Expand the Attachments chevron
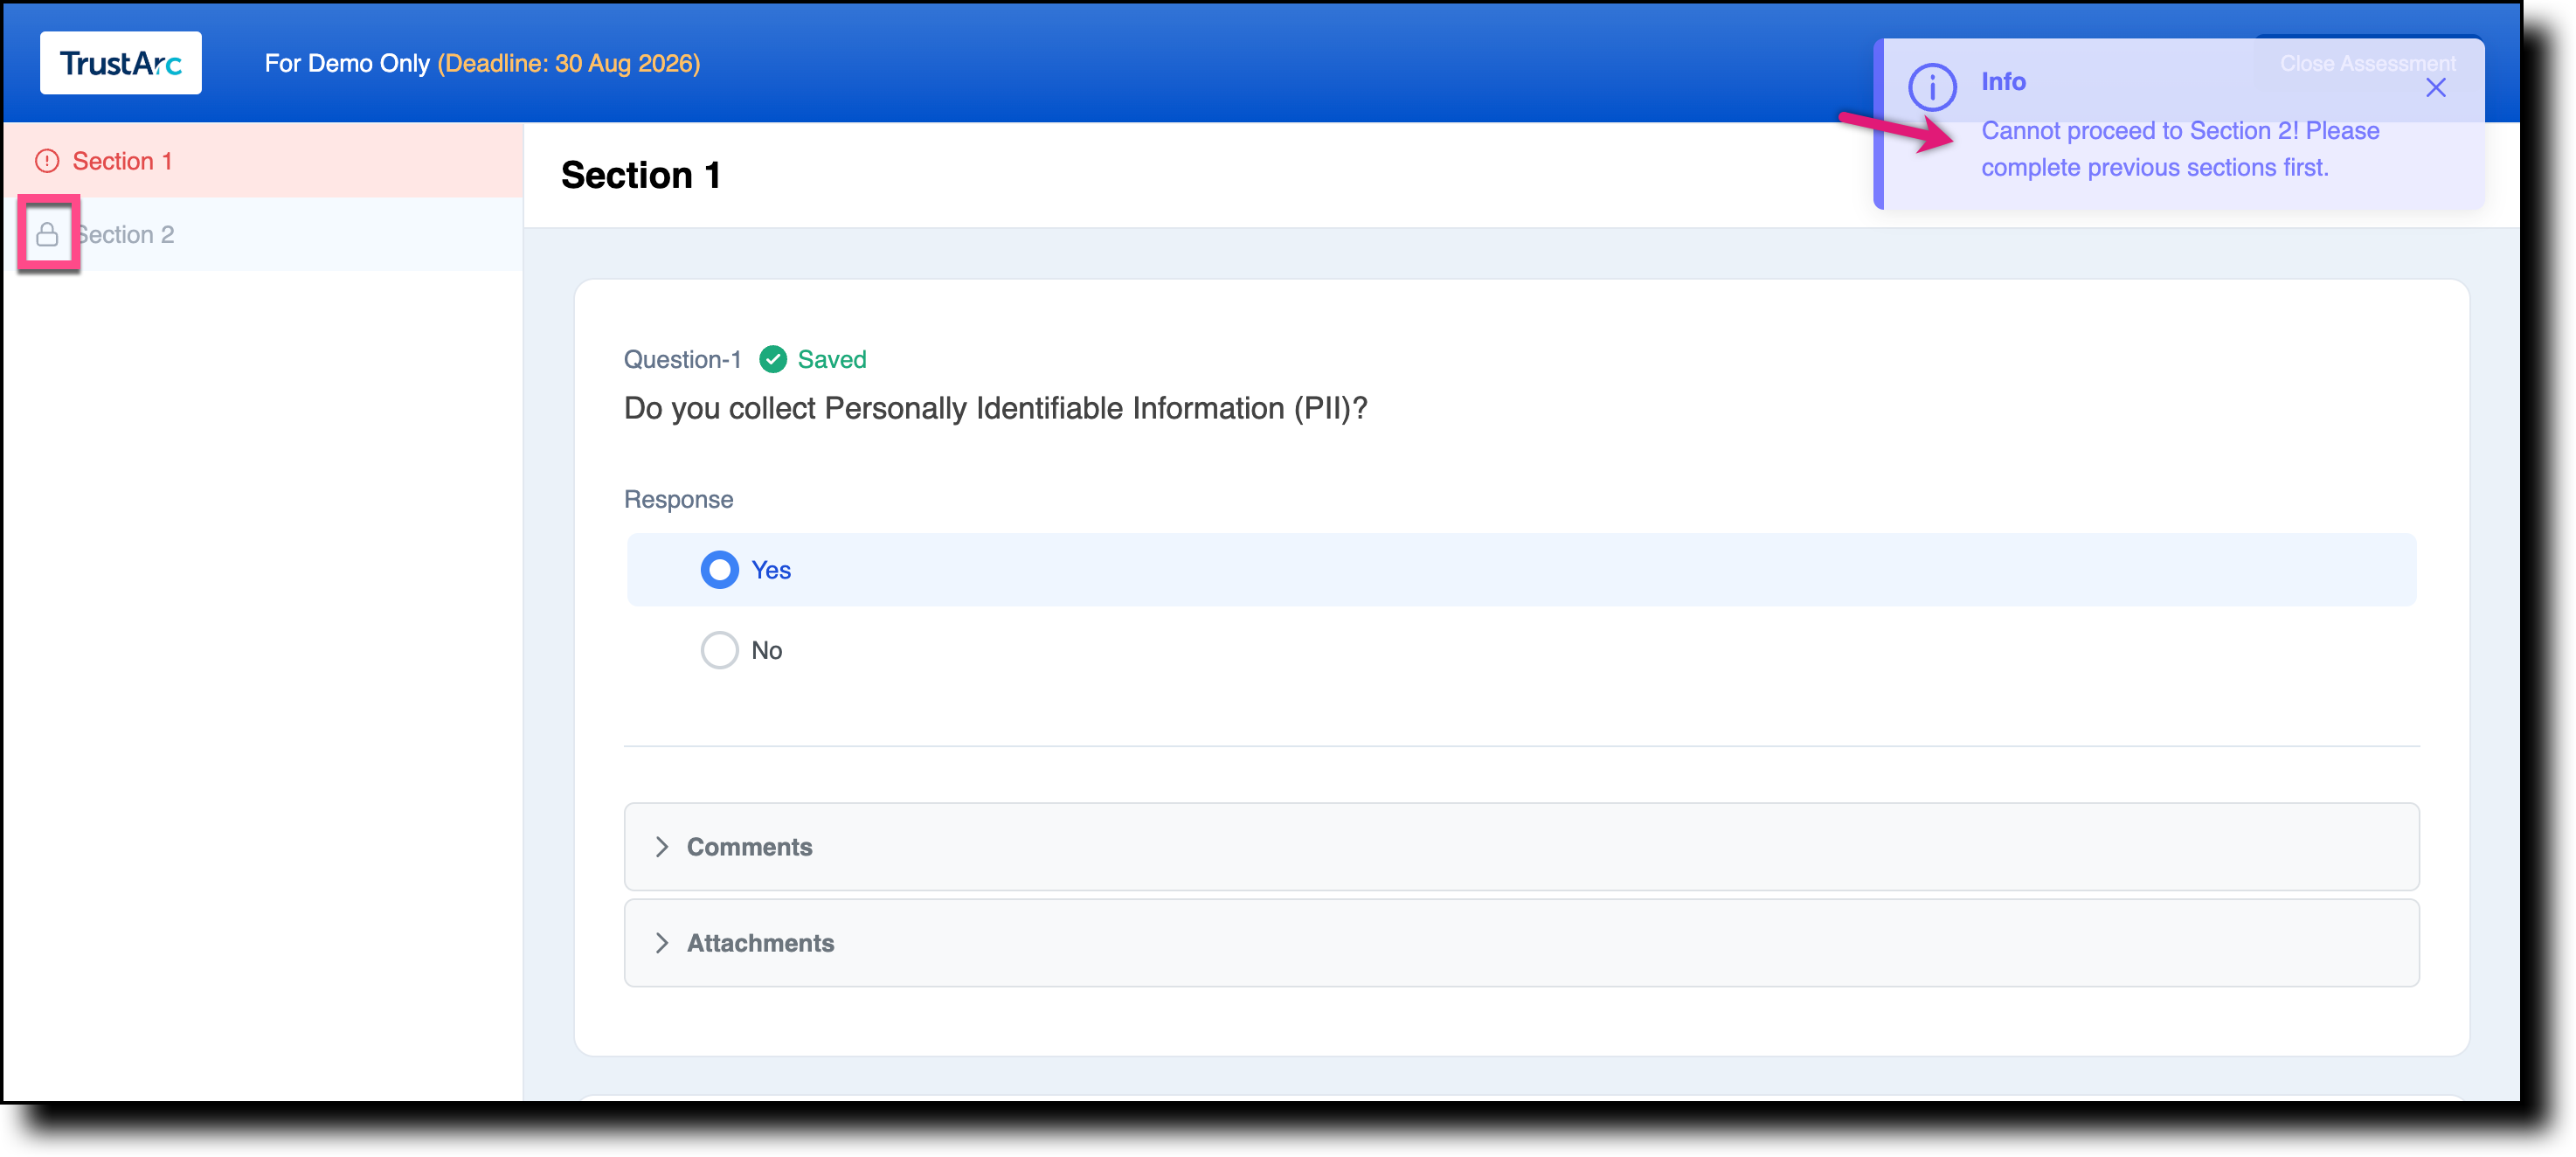Screen dimensions: 2576x1157 (x=661, y=943)
